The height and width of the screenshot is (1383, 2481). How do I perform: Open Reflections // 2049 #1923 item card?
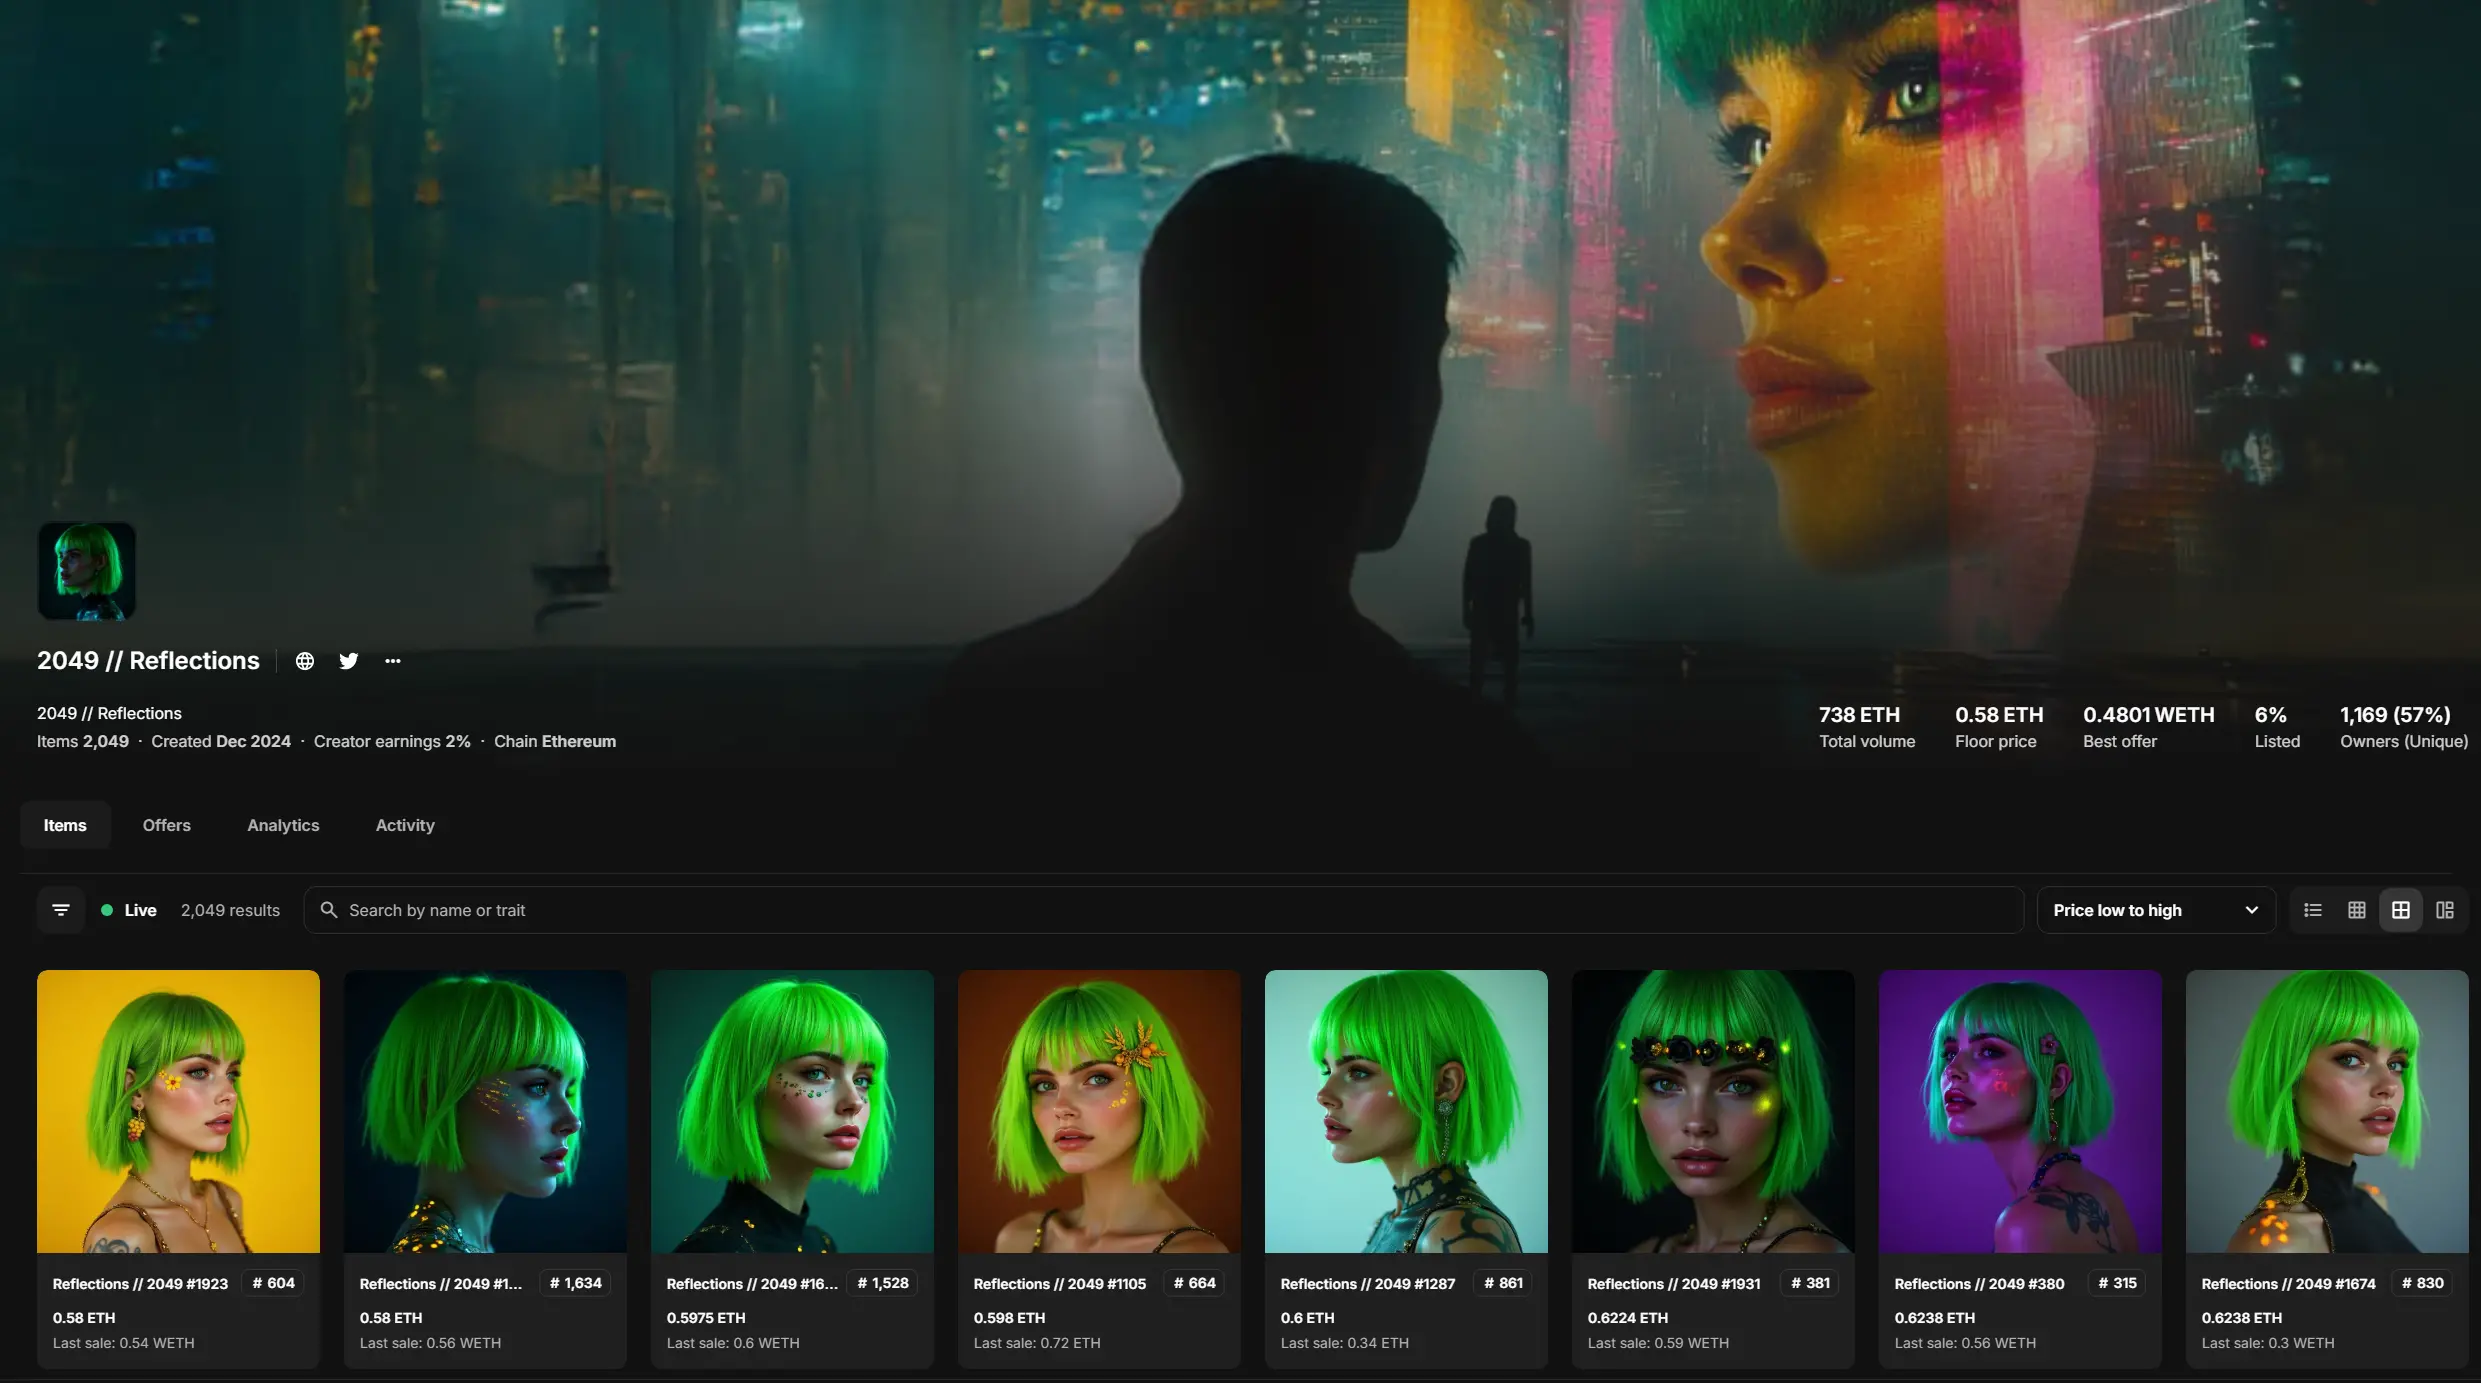click(x=178, y=1112)
